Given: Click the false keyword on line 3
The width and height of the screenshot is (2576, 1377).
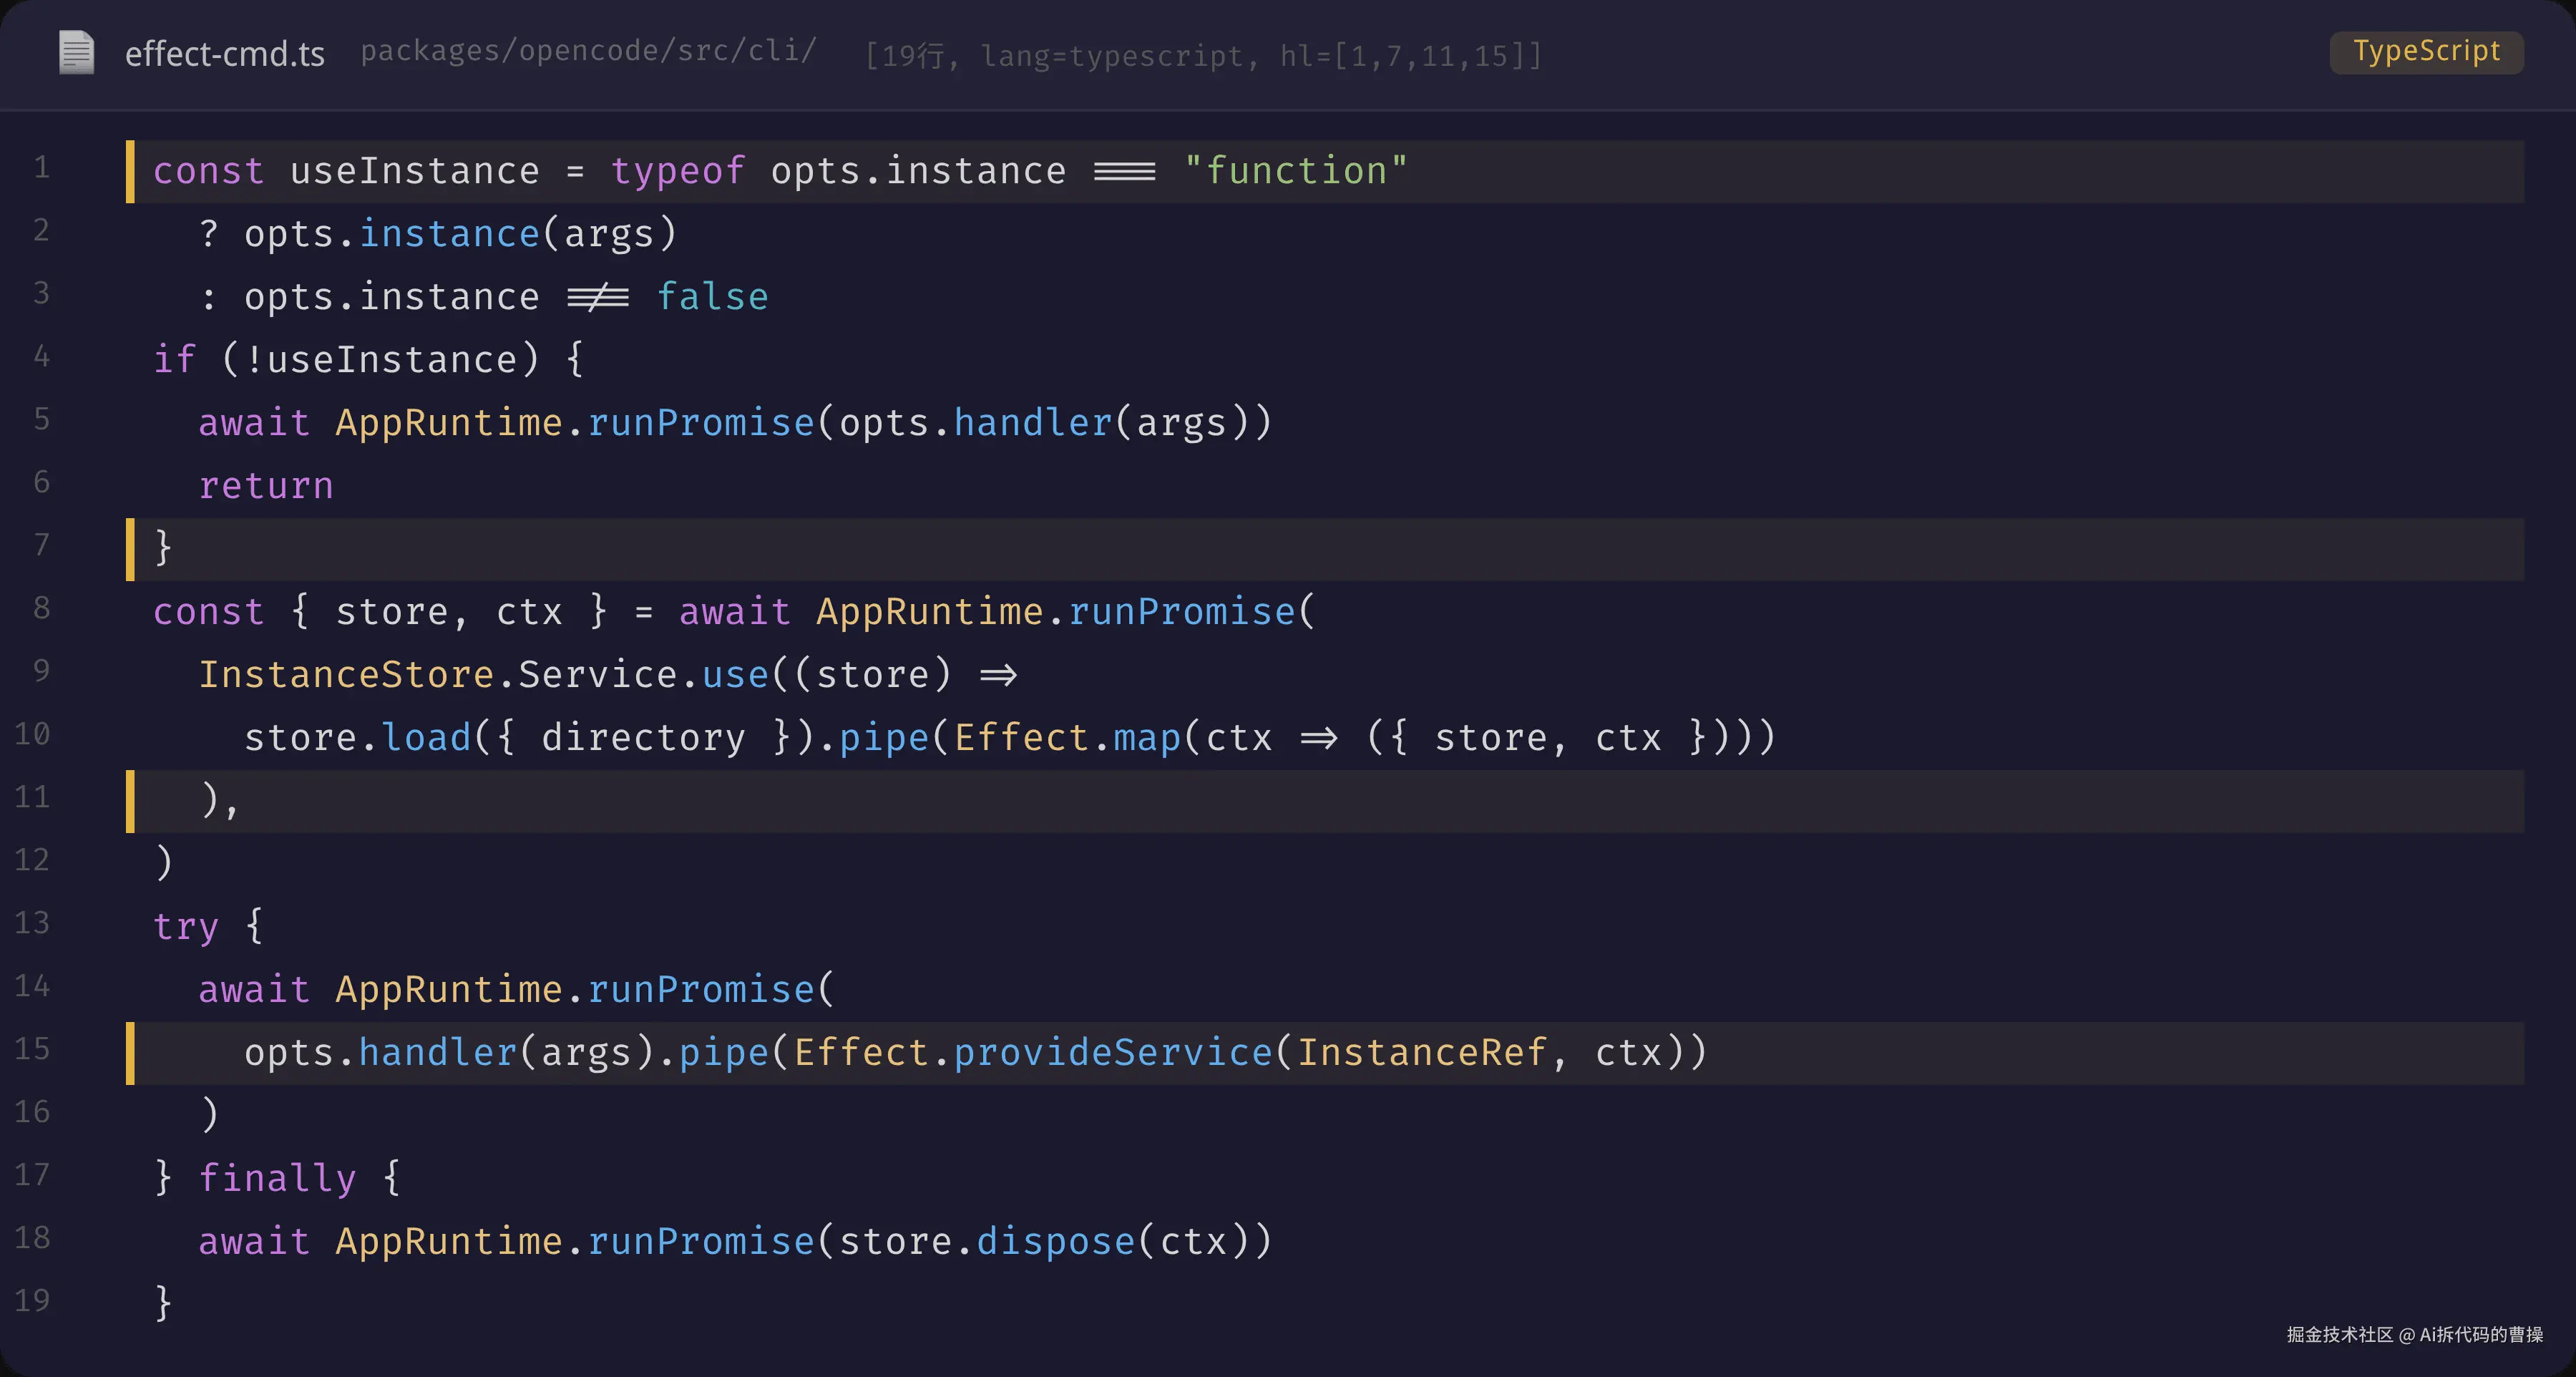Looking at the screenshot, I should [712, 297].
